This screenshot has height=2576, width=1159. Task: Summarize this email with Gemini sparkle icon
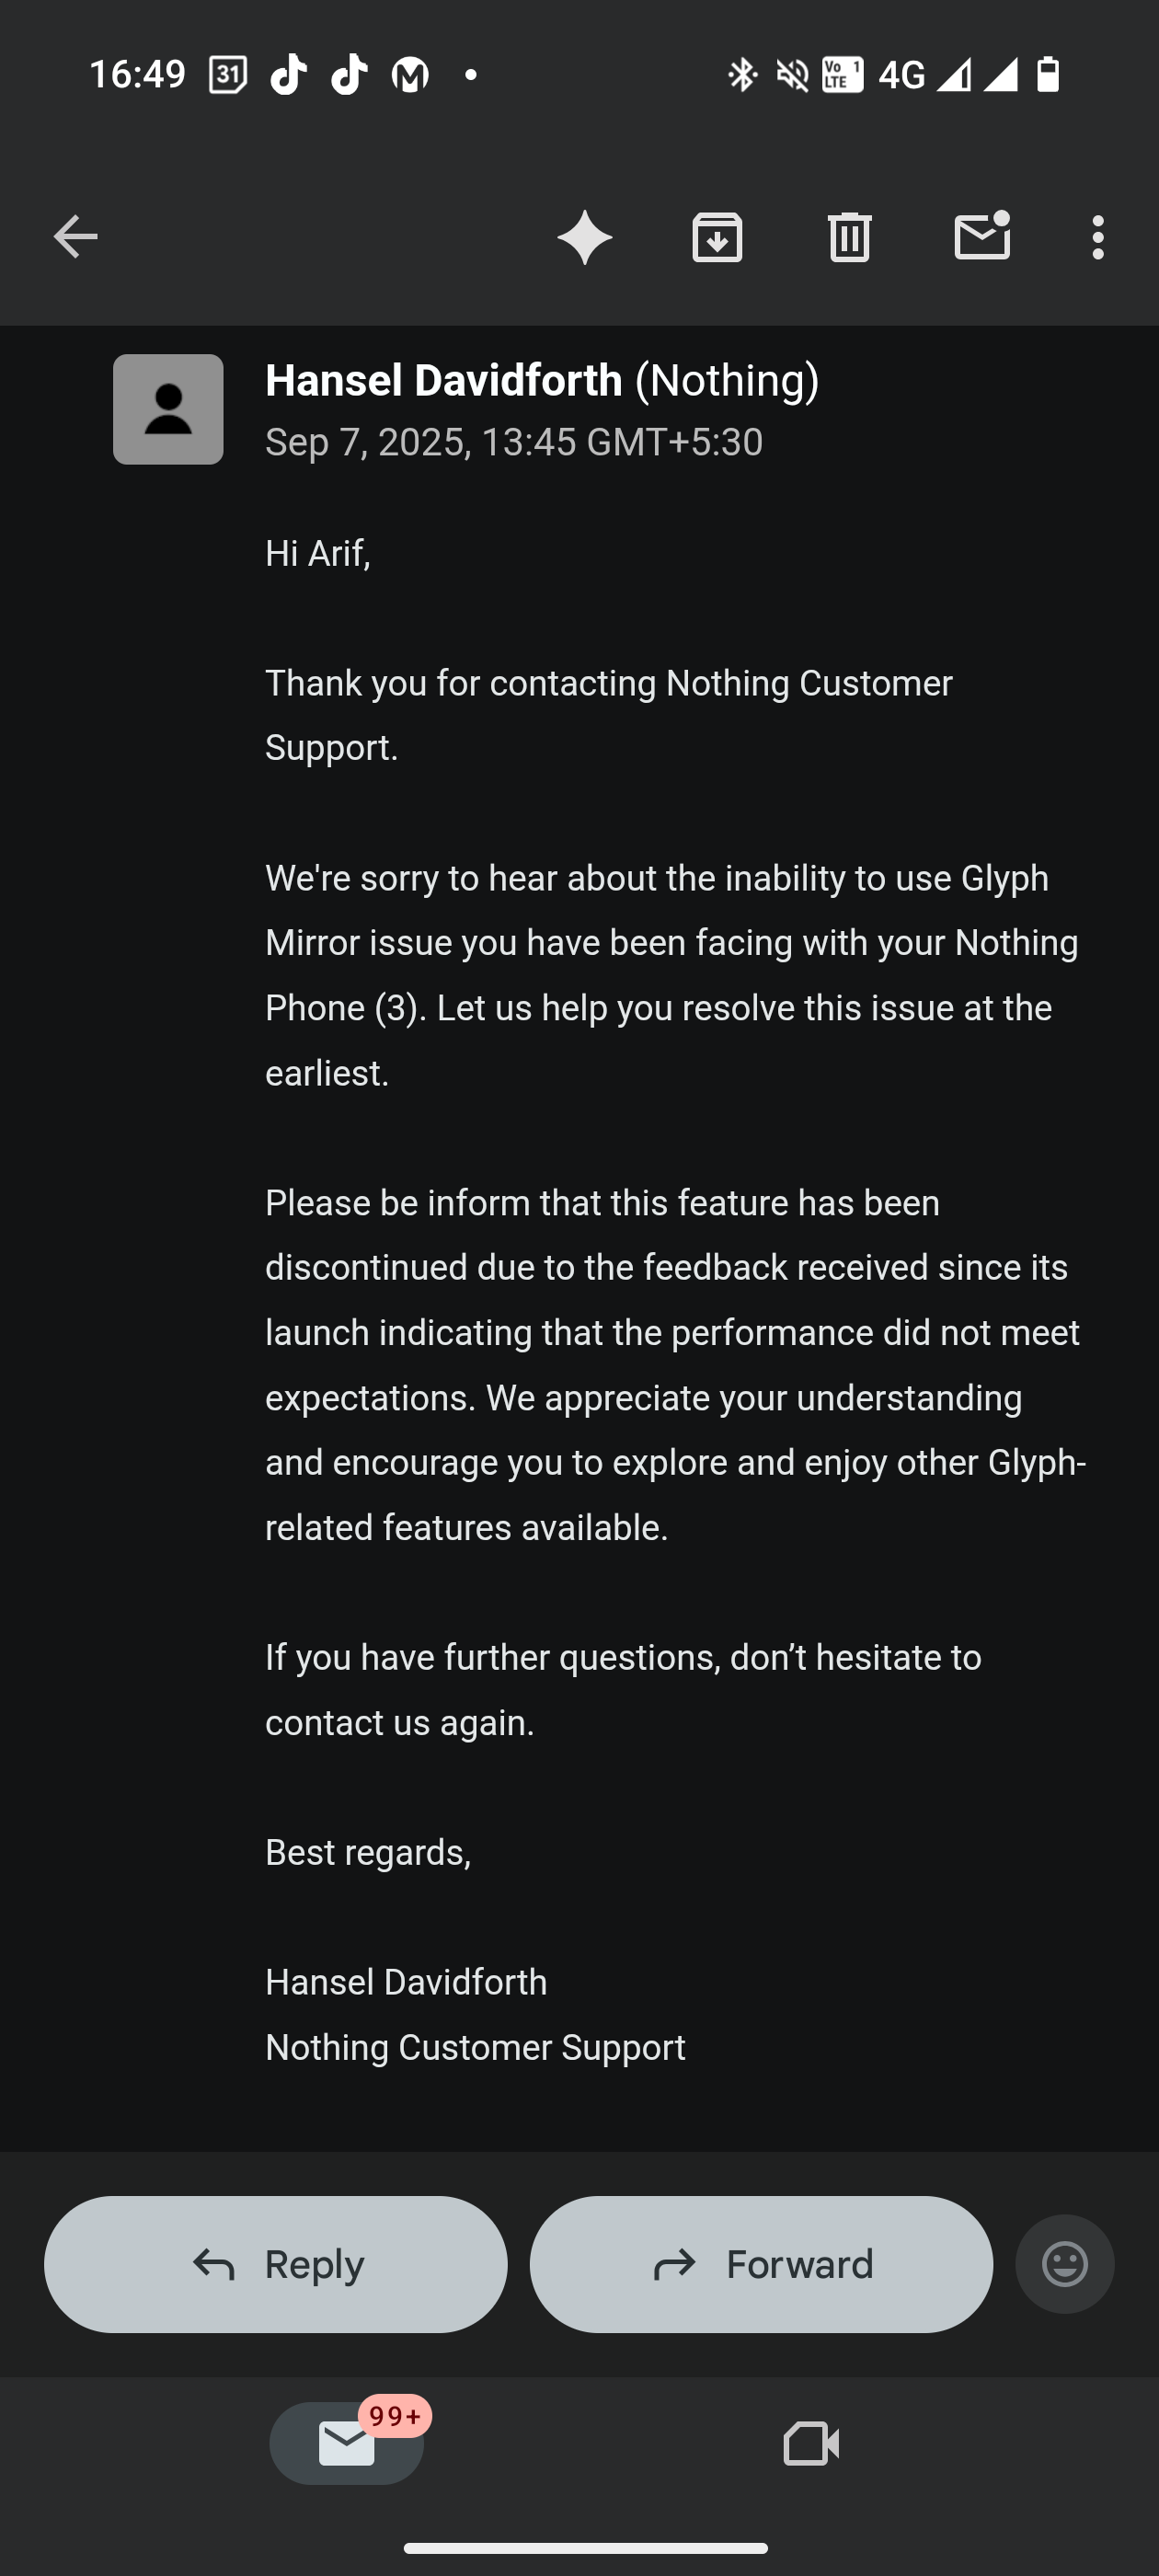(x=586, y=236)
